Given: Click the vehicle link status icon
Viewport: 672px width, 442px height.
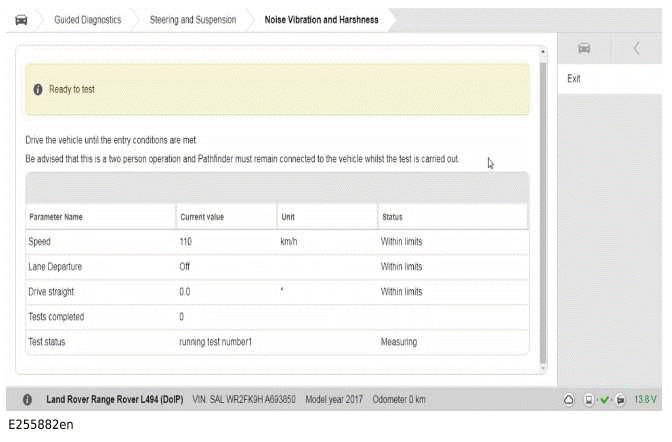Looking at the screenshot, I should point(620,400).
